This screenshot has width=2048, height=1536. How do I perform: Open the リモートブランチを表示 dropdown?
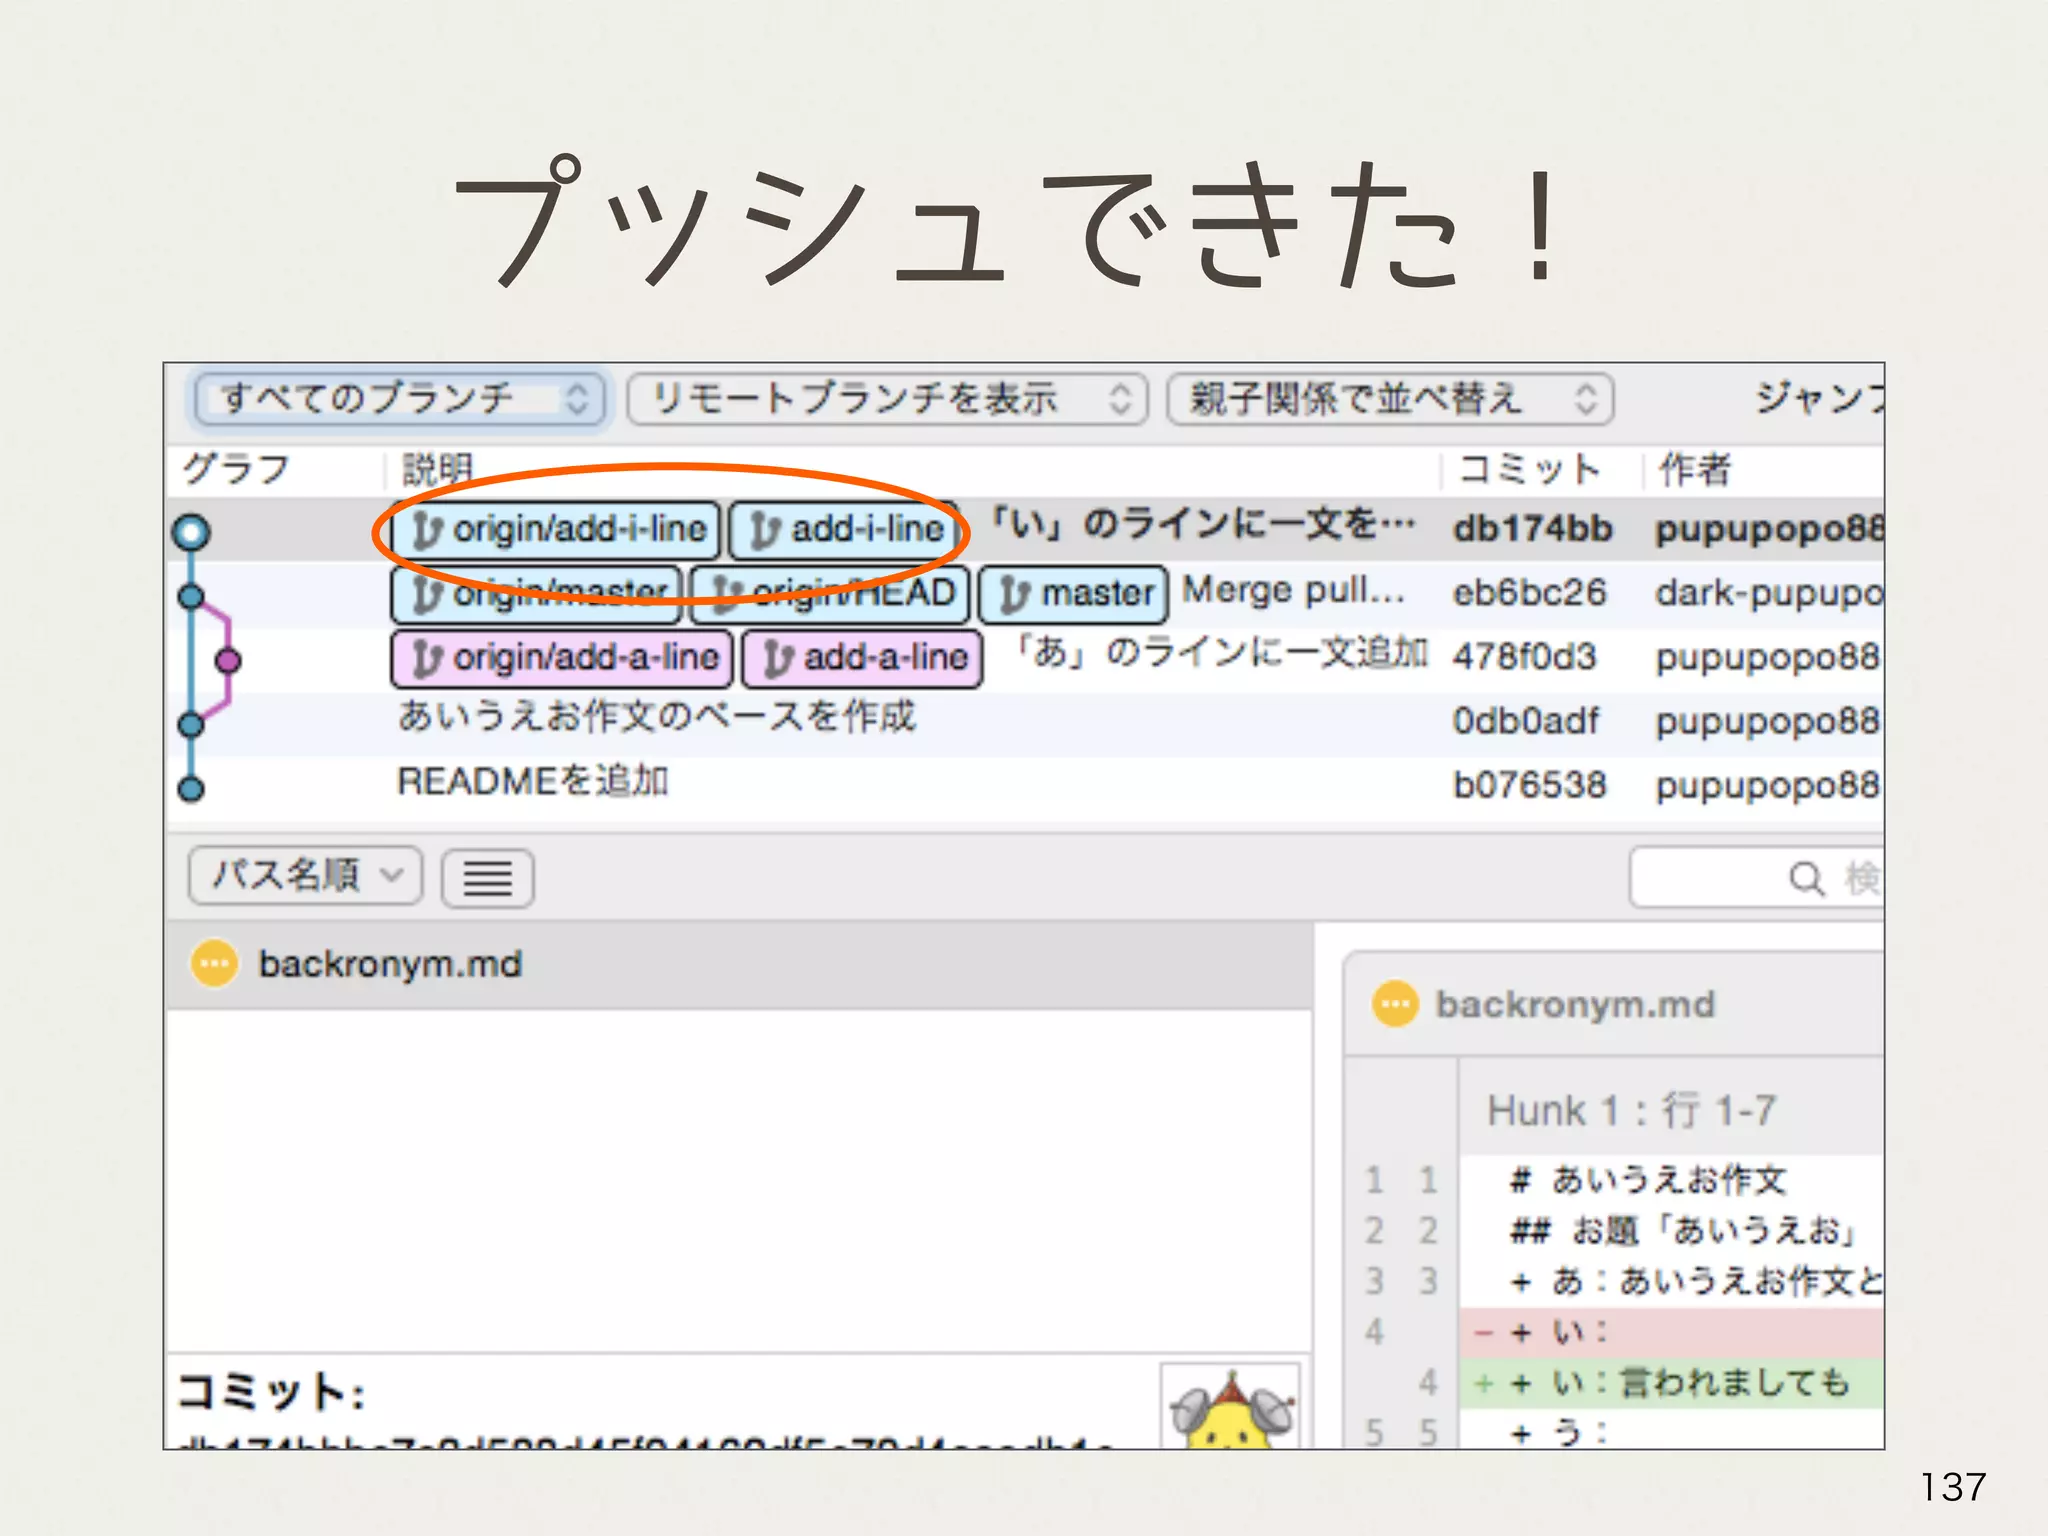(886, 399)
